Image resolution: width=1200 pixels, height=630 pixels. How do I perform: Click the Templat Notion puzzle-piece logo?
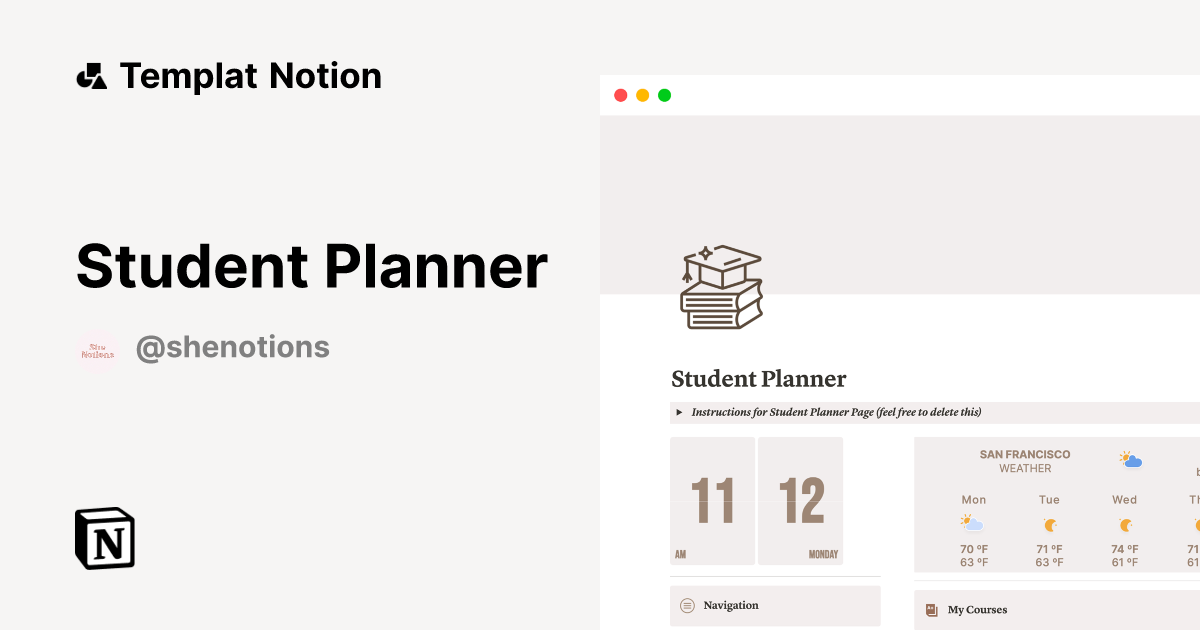[x=91, y=75]
